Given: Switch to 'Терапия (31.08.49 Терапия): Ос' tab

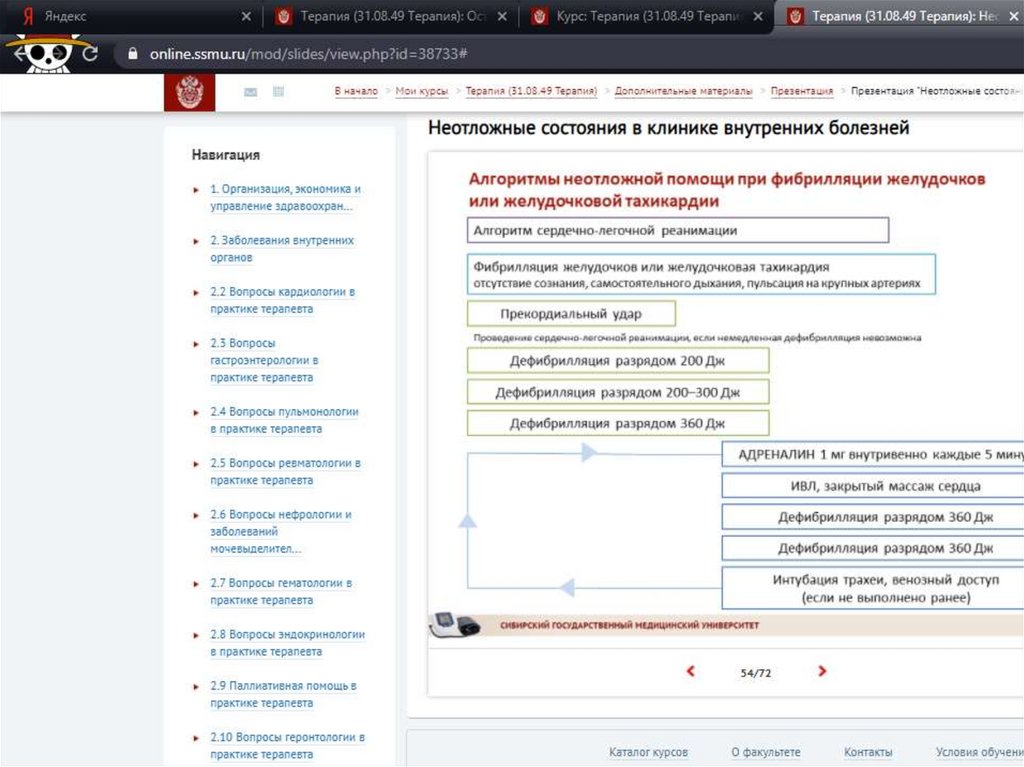Looking at the screenshot, I should [x=390, y=16].
